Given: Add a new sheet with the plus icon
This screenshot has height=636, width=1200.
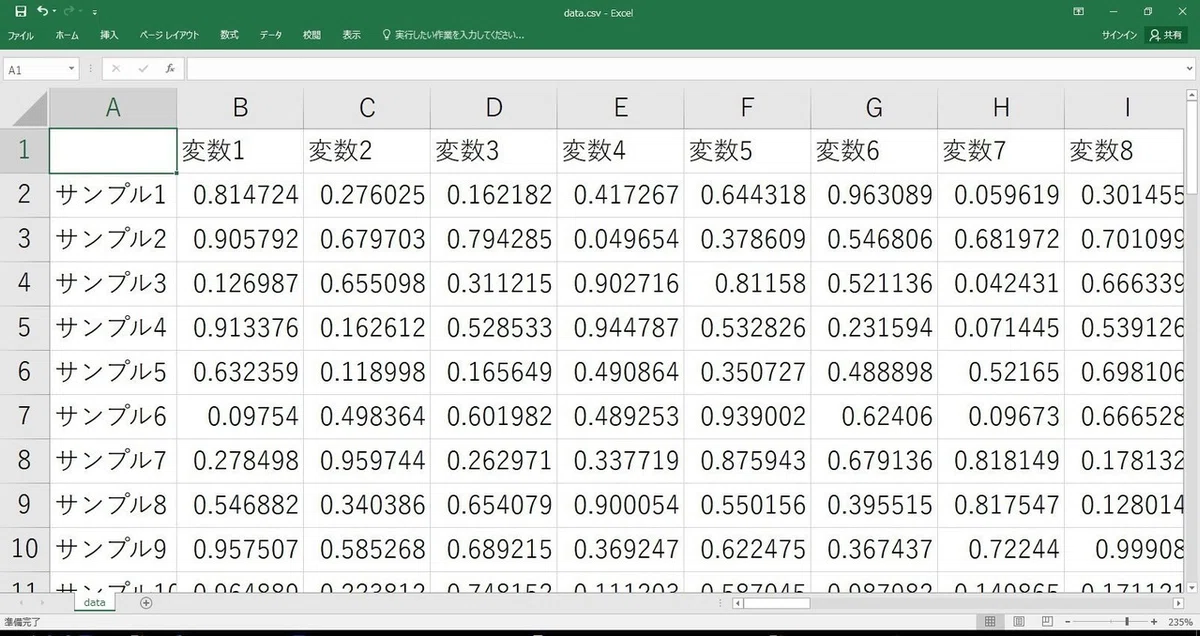Looking at the screenshot, I should pos(146,603).
